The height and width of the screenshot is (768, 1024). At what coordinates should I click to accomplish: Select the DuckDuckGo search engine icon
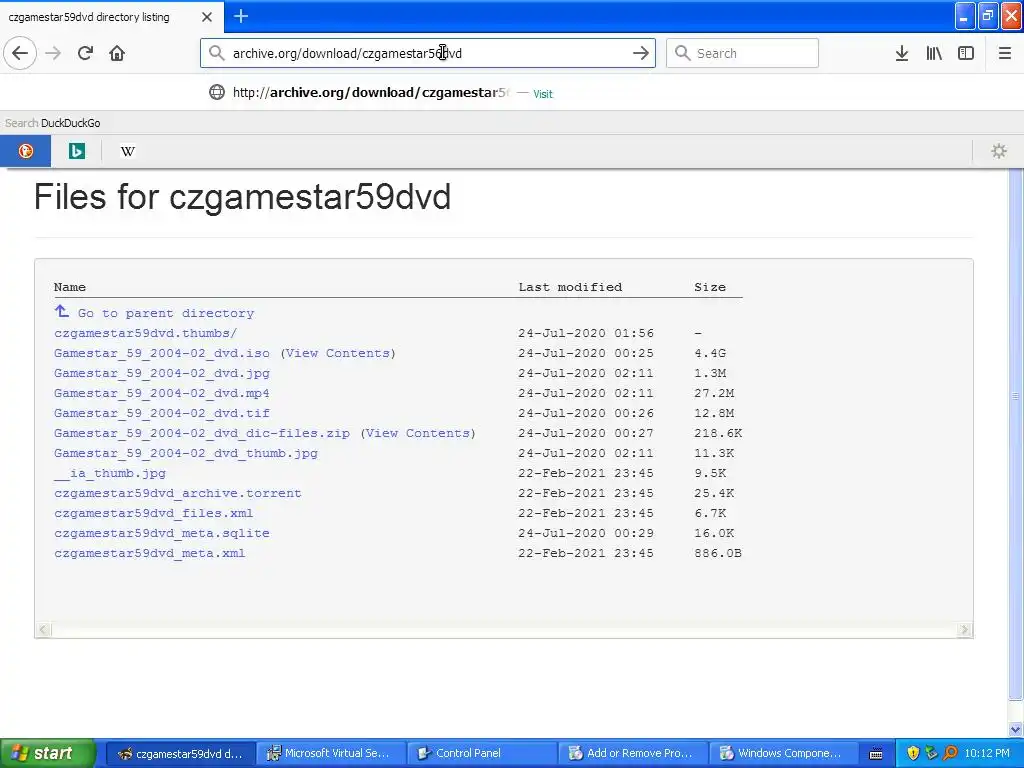25,152
